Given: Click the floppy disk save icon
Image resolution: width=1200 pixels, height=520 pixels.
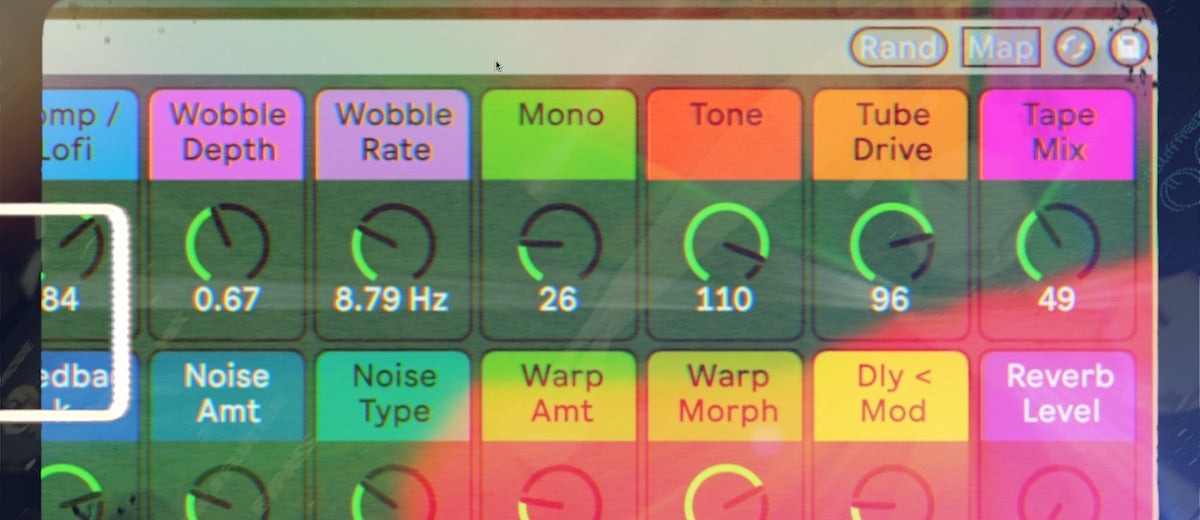Looking at the screenshot, I should [x=1129, y=48].
